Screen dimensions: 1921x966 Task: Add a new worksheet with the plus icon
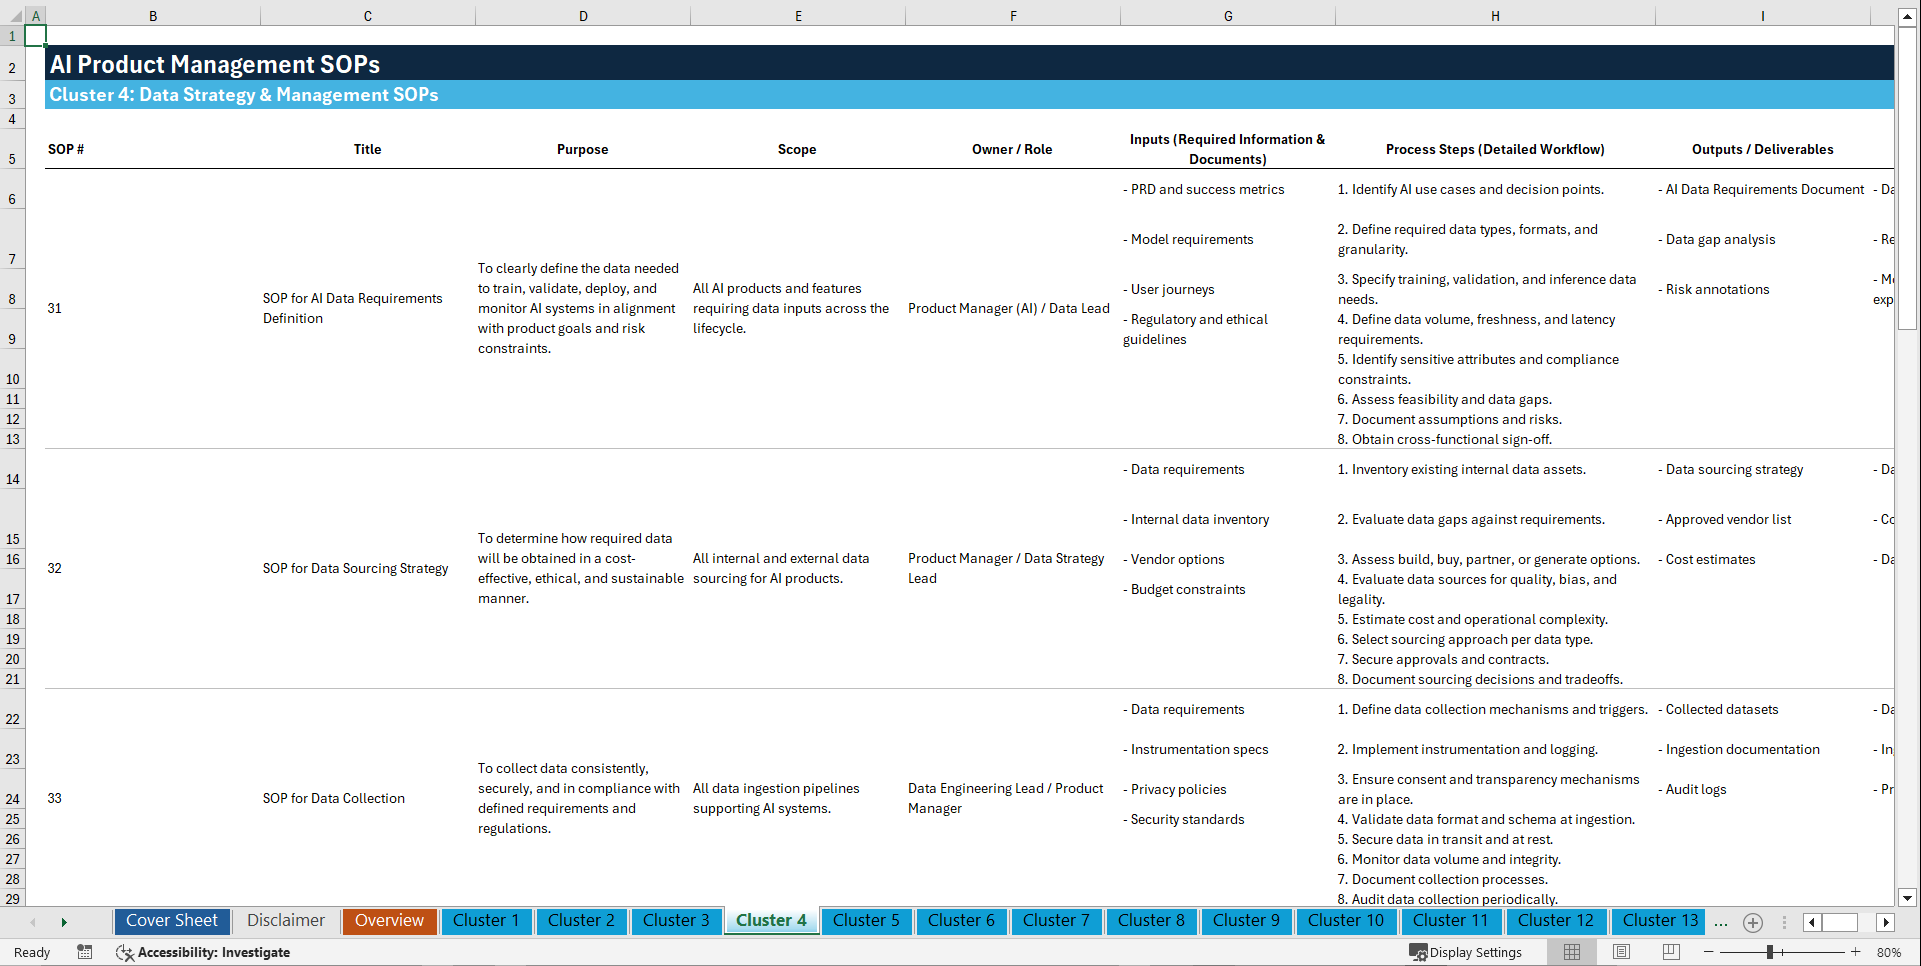(1752, 922)
